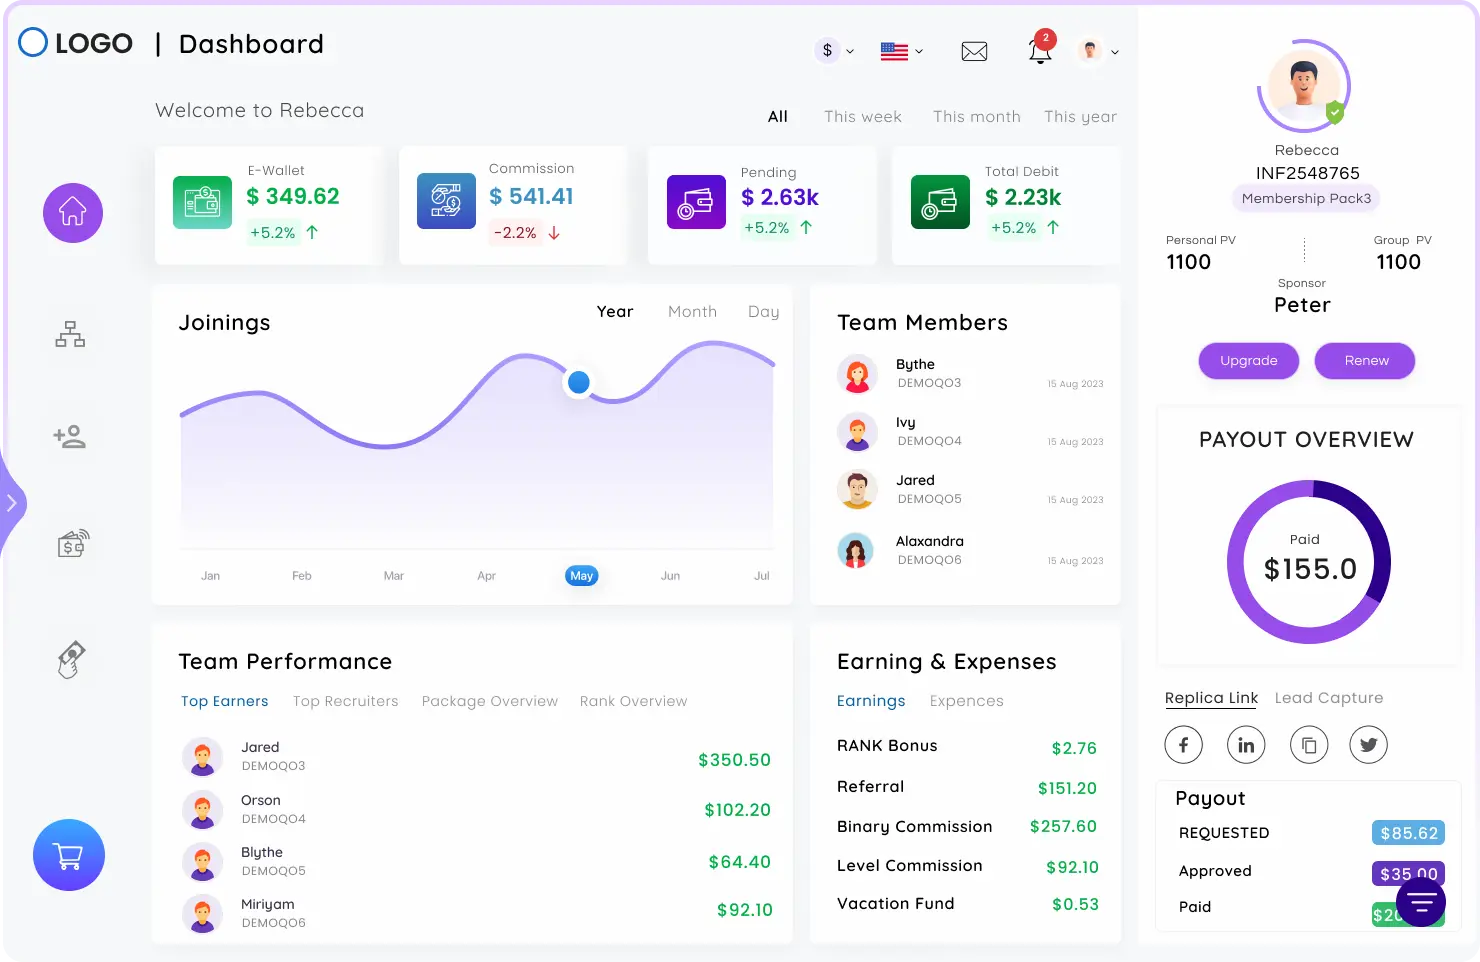Open the Package Overview tab
This screenshot has width=1480, height=962.
[x=490, y=702]
